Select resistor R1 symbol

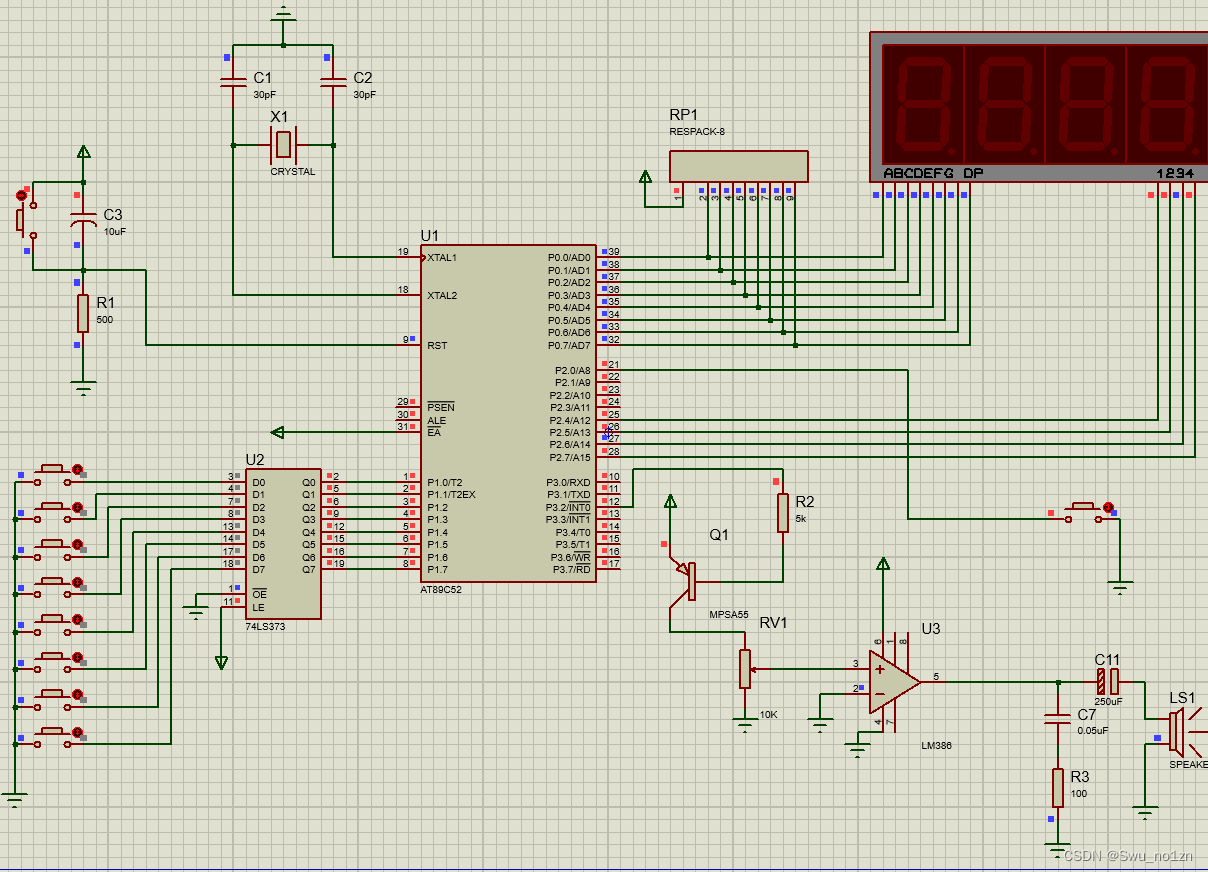[x=83, y=313]
